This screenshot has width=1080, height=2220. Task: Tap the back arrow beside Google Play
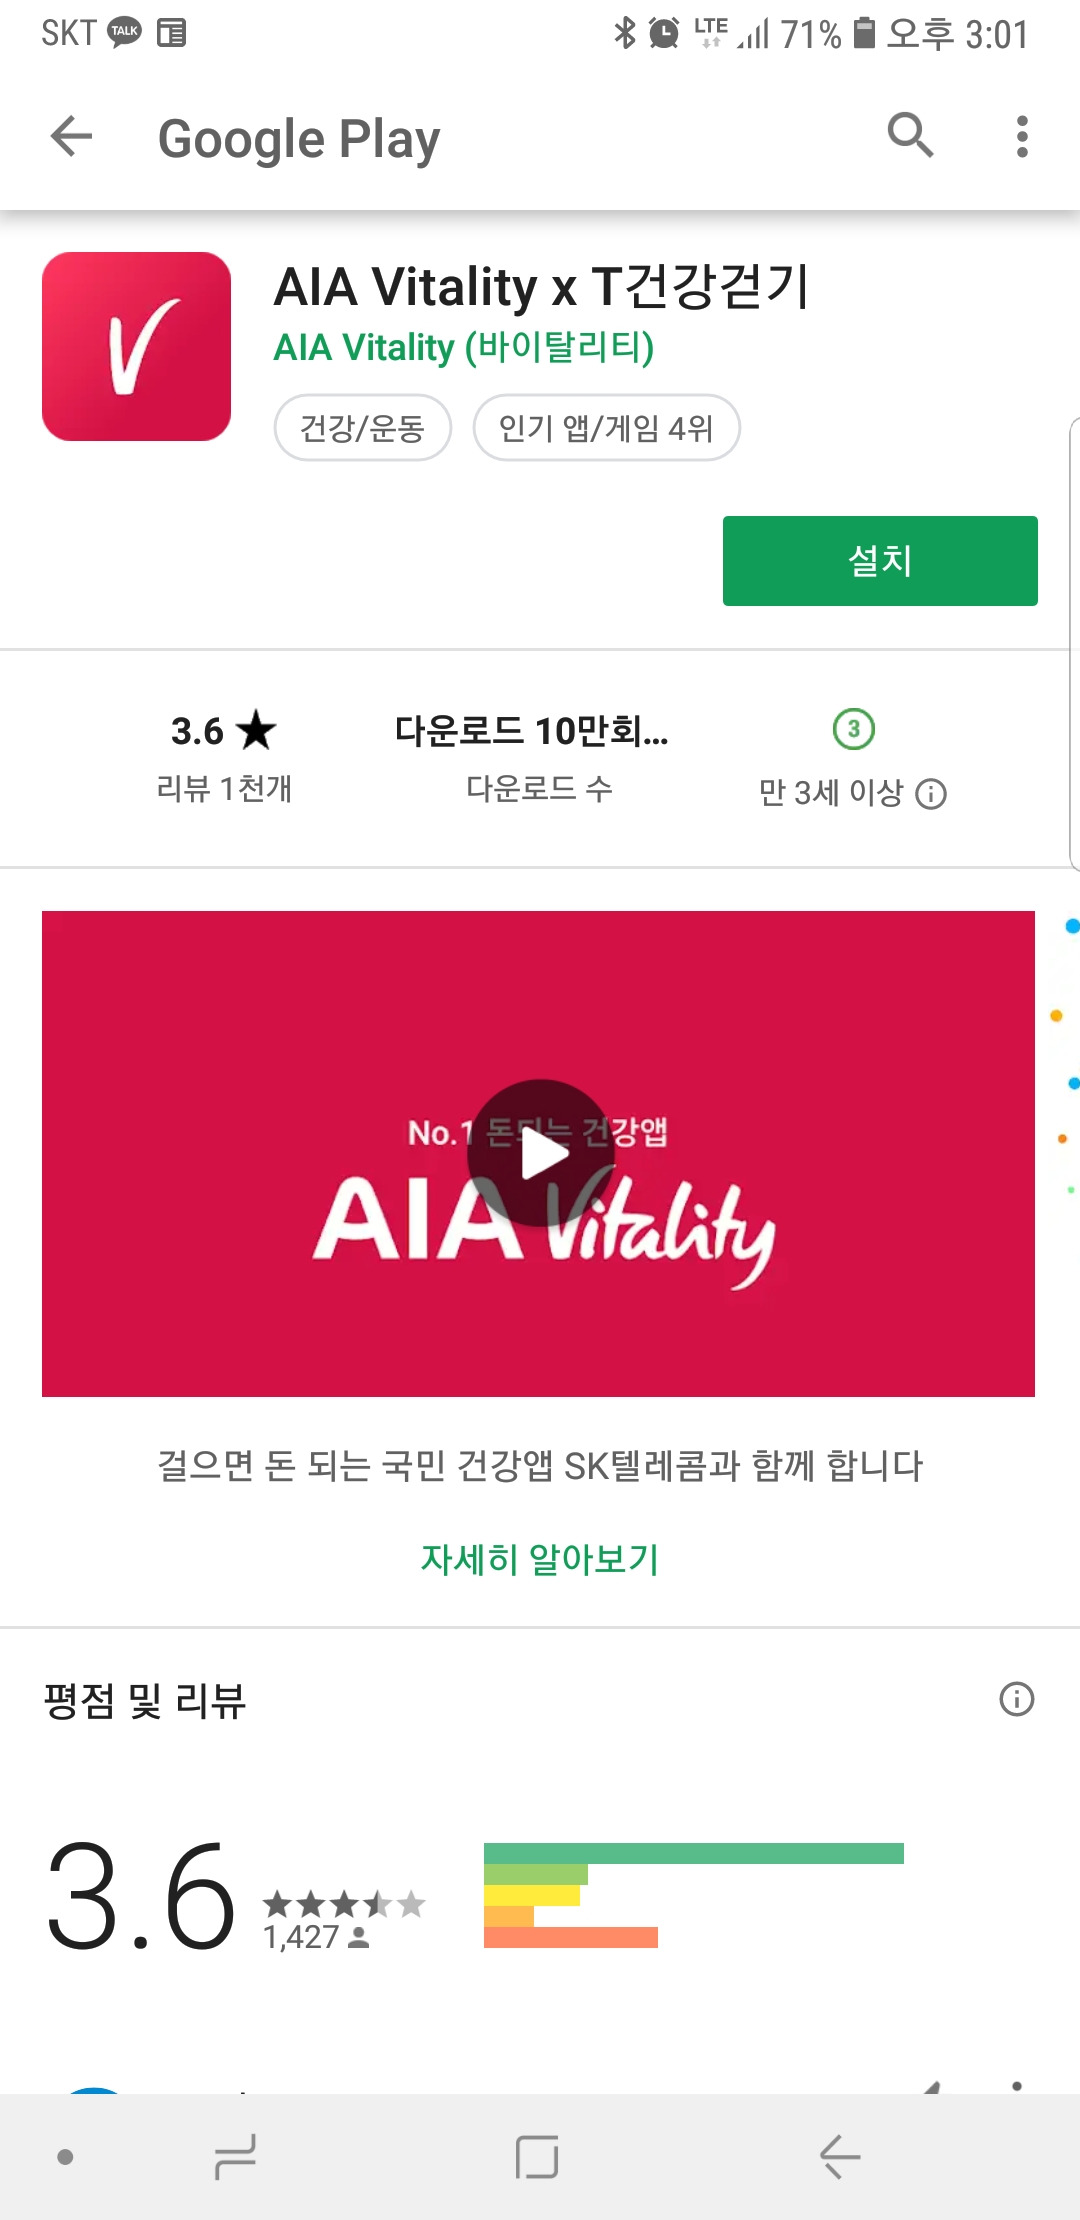pos(71,136)
